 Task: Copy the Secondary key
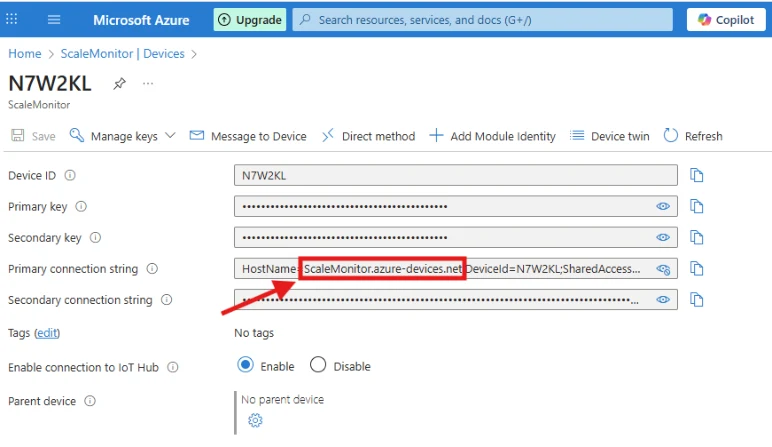click(696, 237)
